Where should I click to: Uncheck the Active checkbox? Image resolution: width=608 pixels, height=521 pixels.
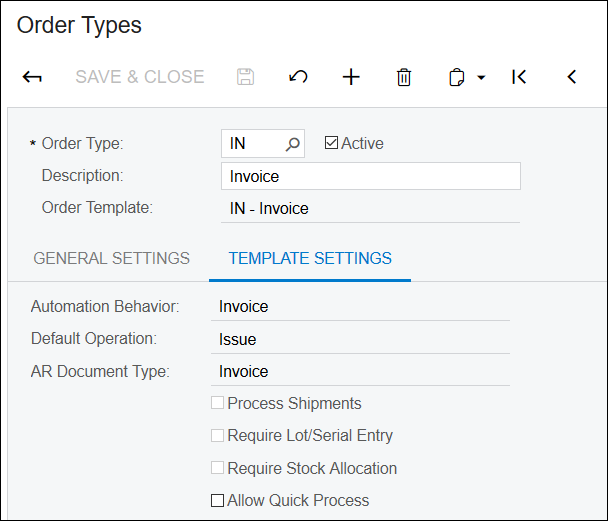pos(332,143)
